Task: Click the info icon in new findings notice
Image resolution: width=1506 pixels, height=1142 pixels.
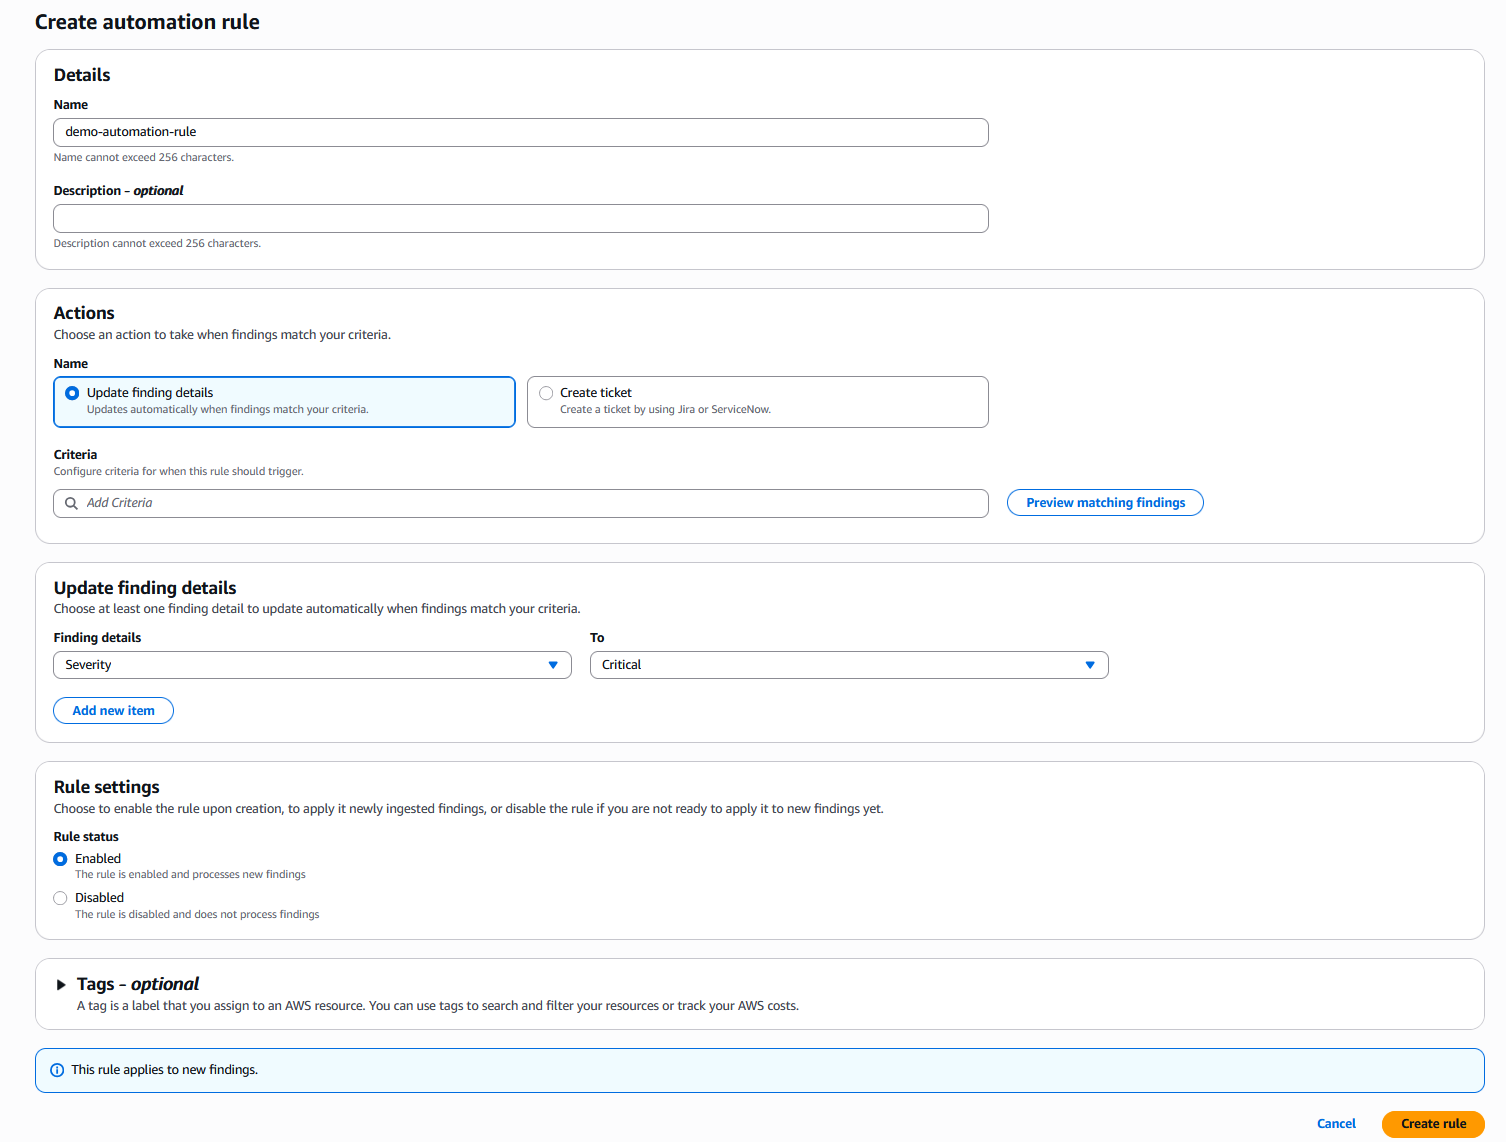Action: (57, 1070)
